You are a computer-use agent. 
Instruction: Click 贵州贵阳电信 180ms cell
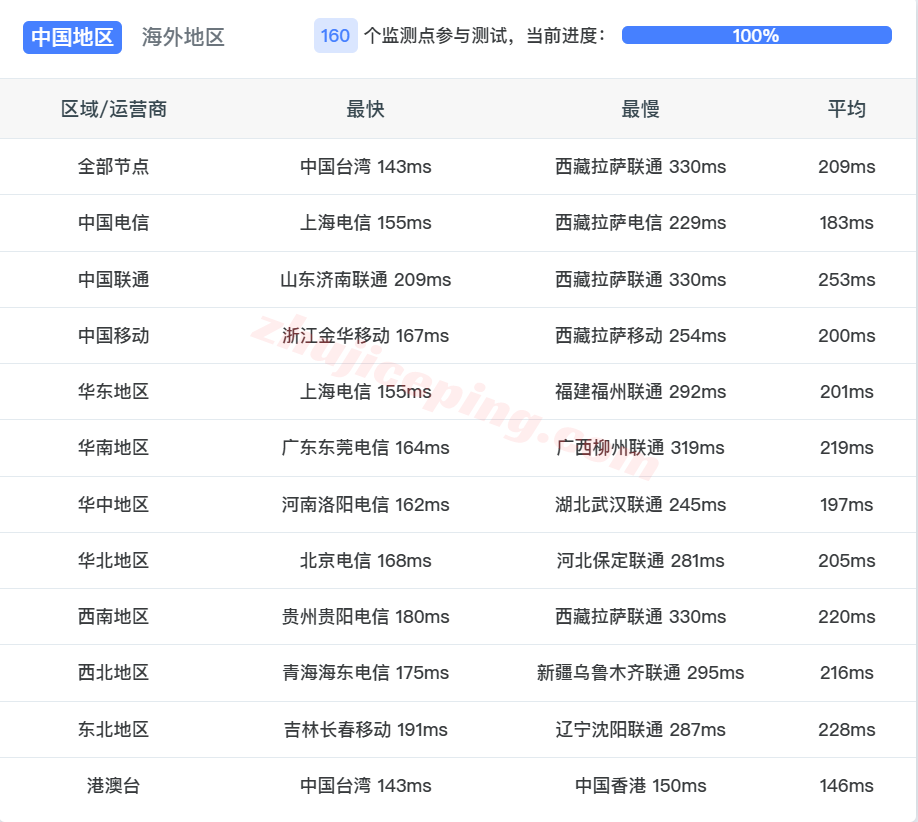[365, 616]
